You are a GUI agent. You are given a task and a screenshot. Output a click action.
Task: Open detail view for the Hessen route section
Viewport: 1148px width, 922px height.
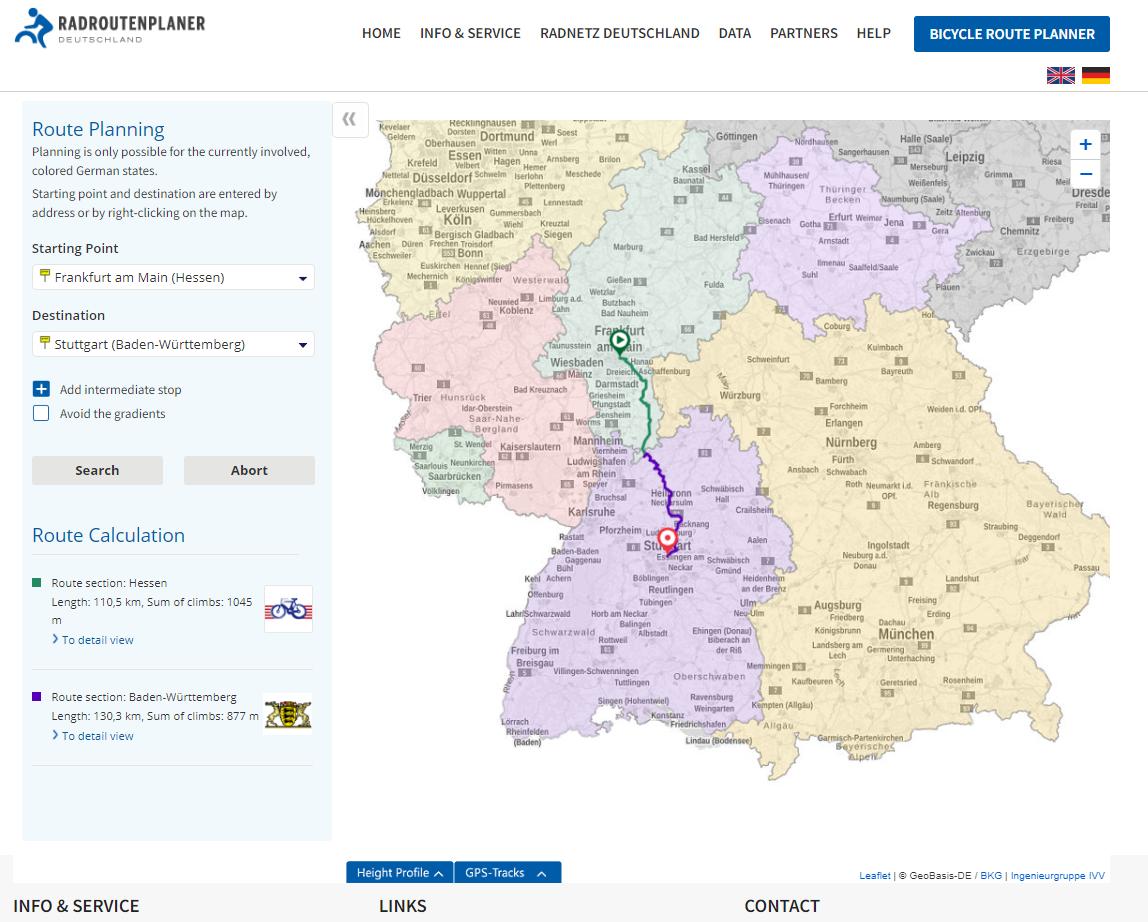[x=95, y=640]
